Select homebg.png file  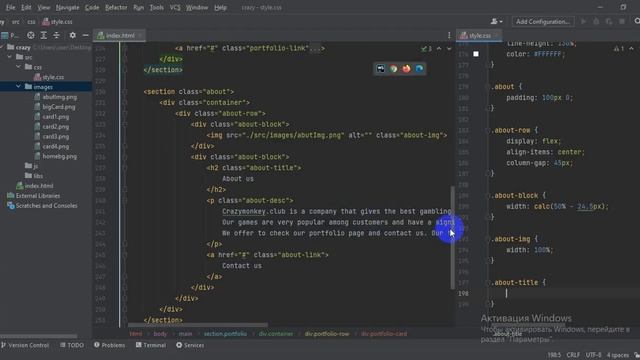point(56,156)
